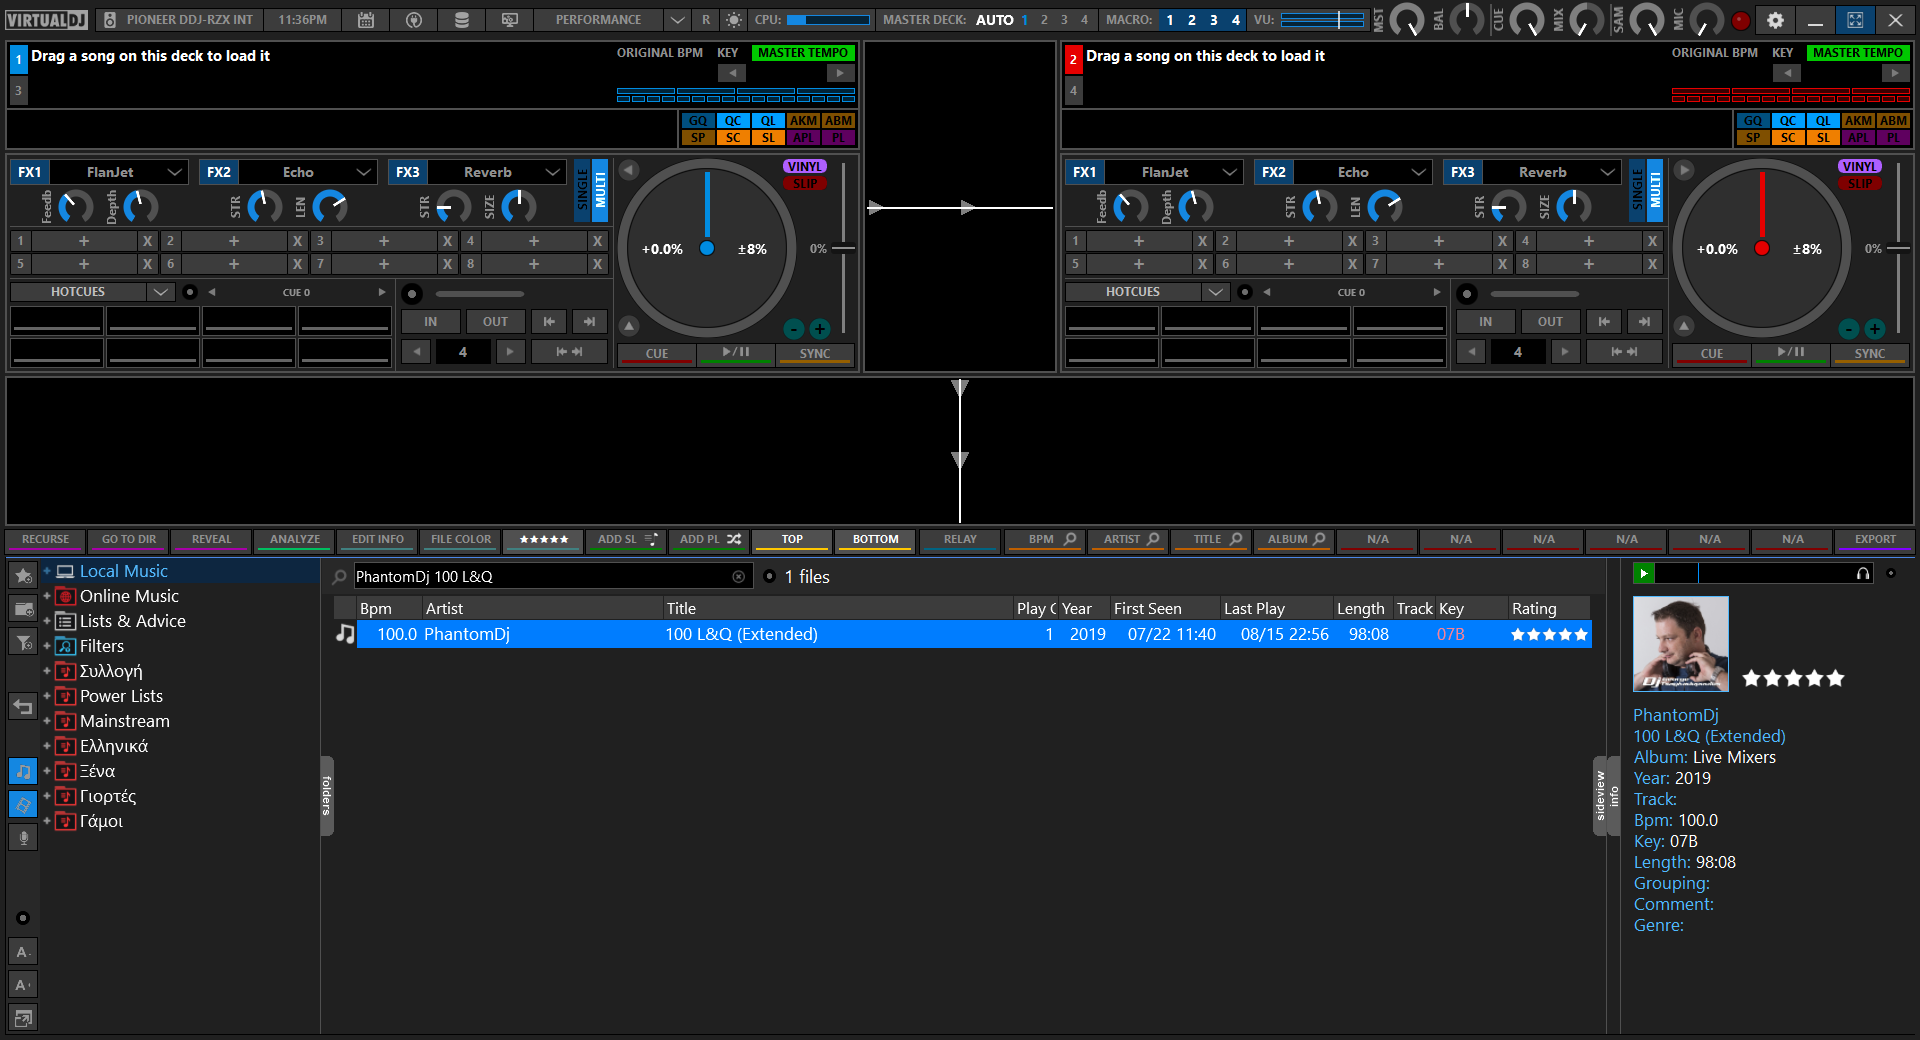Clear the search box with the X icon
1920x1040 pixels.
(738, 577)
